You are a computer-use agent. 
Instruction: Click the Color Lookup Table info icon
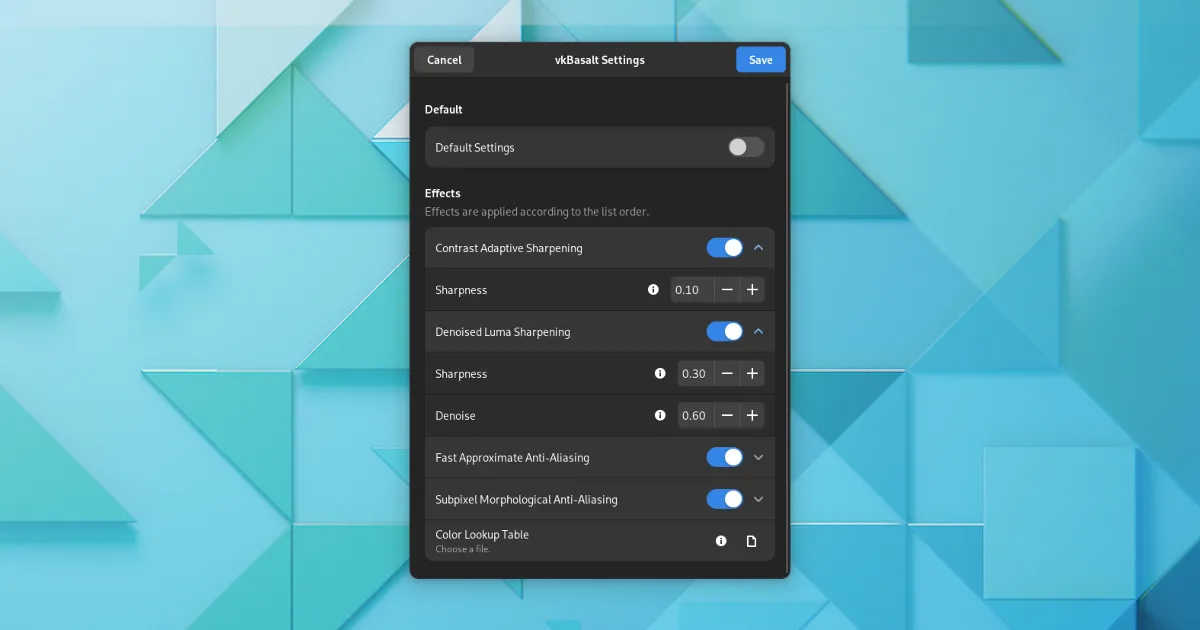(721, 541)
